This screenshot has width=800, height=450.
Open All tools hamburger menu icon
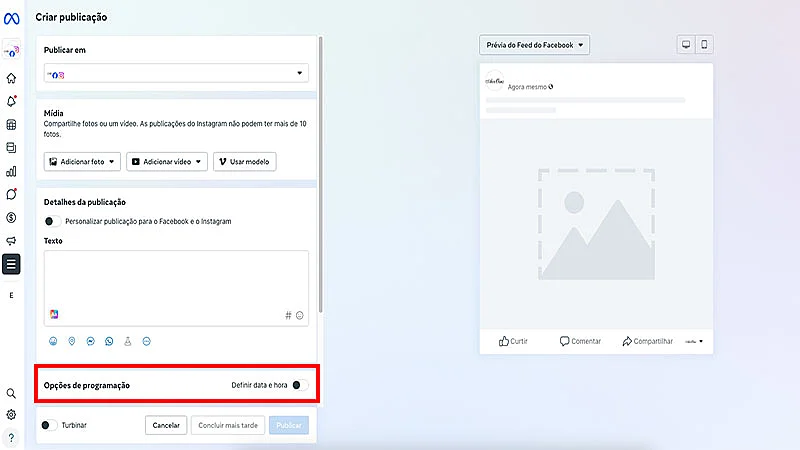[11, 264]
